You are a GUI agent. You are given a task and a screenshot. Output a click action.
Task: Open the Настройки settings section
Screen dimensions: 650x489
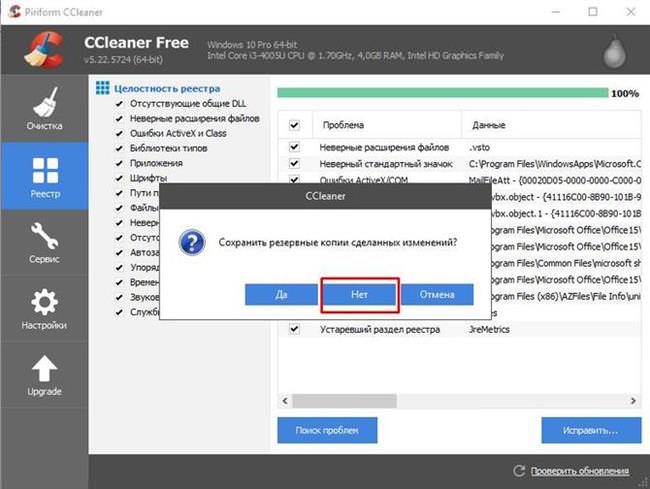click(x=44, y=309)
